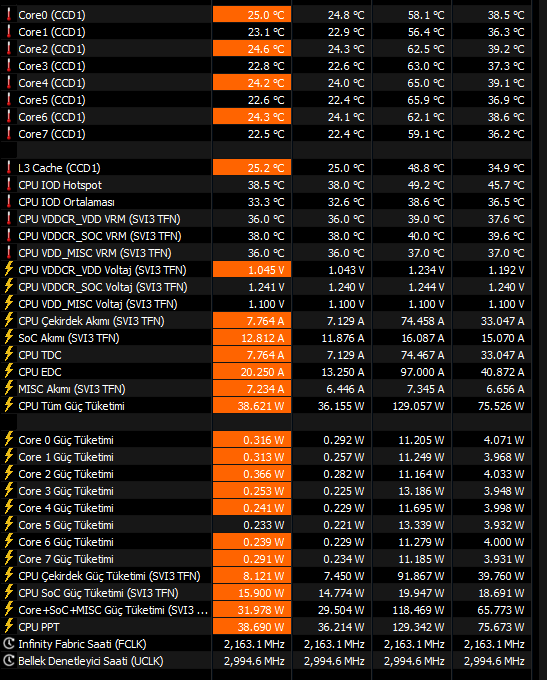Image resolution: width=547 pixels, height=680 pixels.
Task: Click the highlighted 20.250 A CPU EDC value
Action: [x=252, y=372]
